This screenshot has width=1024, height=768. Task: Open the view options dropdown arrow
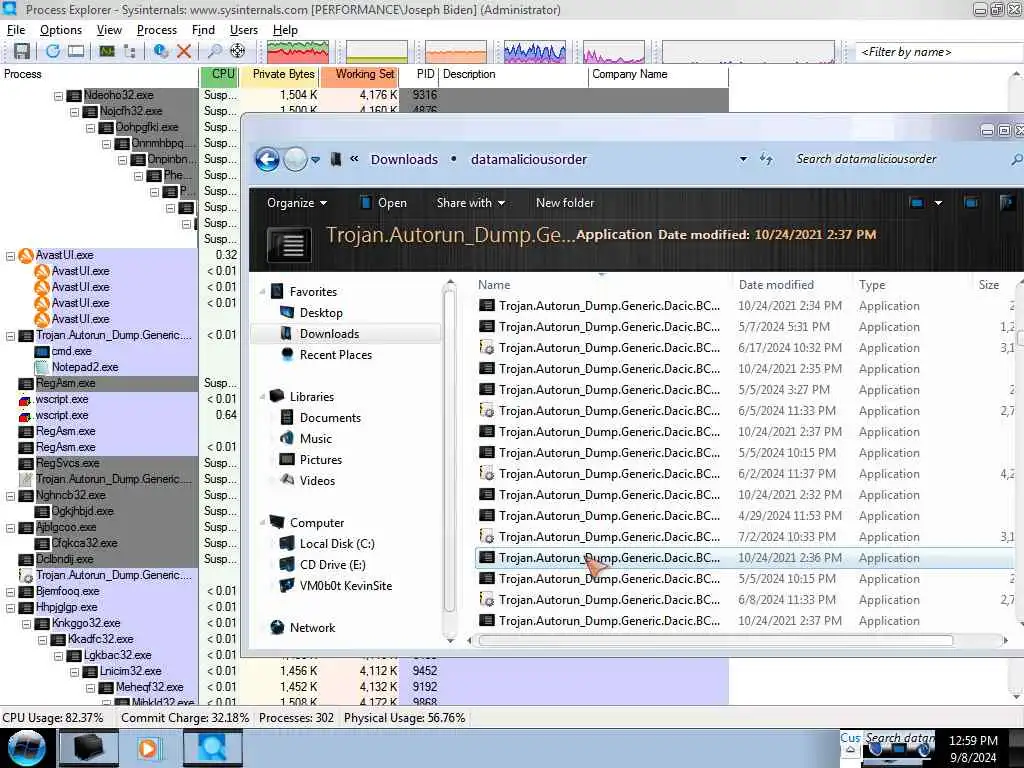click(938, 203)
